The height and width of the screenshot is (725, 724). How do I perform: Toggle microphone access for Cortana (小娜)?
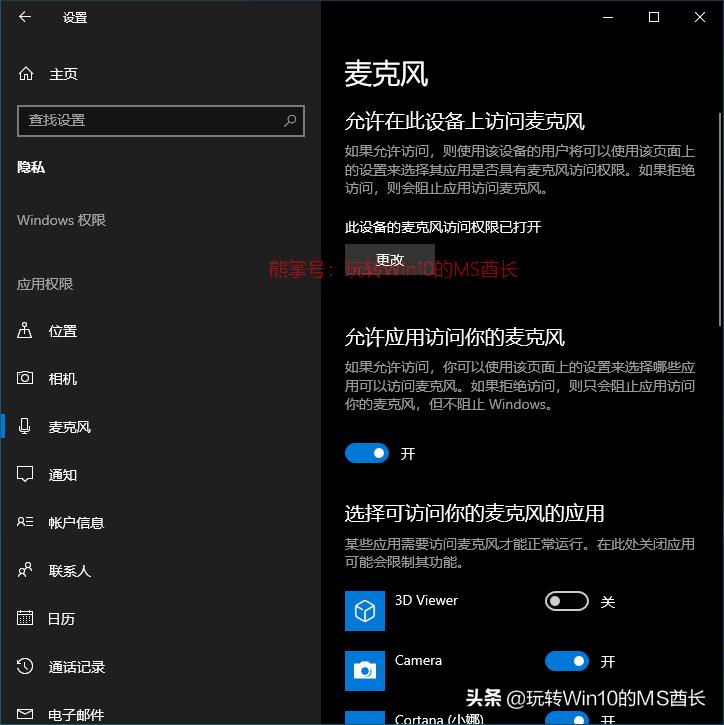point(567,718)
